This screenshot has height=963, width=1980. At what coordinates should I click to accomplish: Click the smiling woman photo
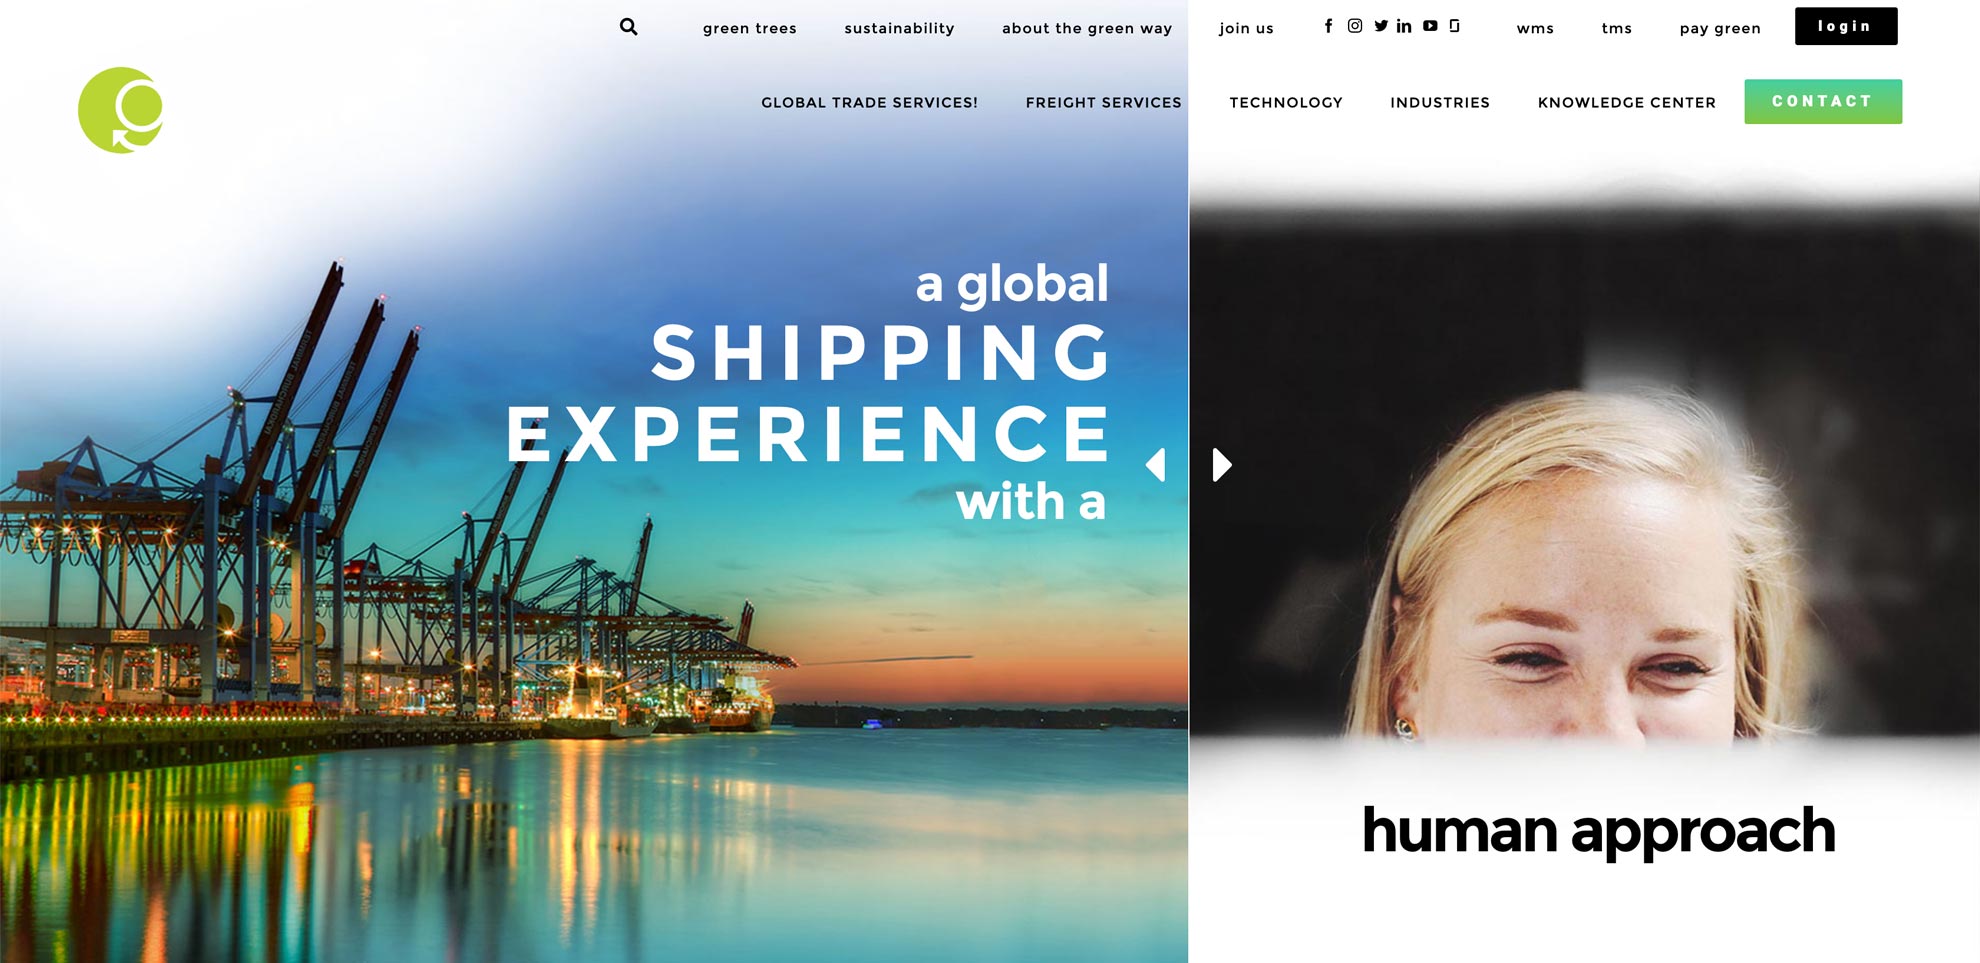1584,470
